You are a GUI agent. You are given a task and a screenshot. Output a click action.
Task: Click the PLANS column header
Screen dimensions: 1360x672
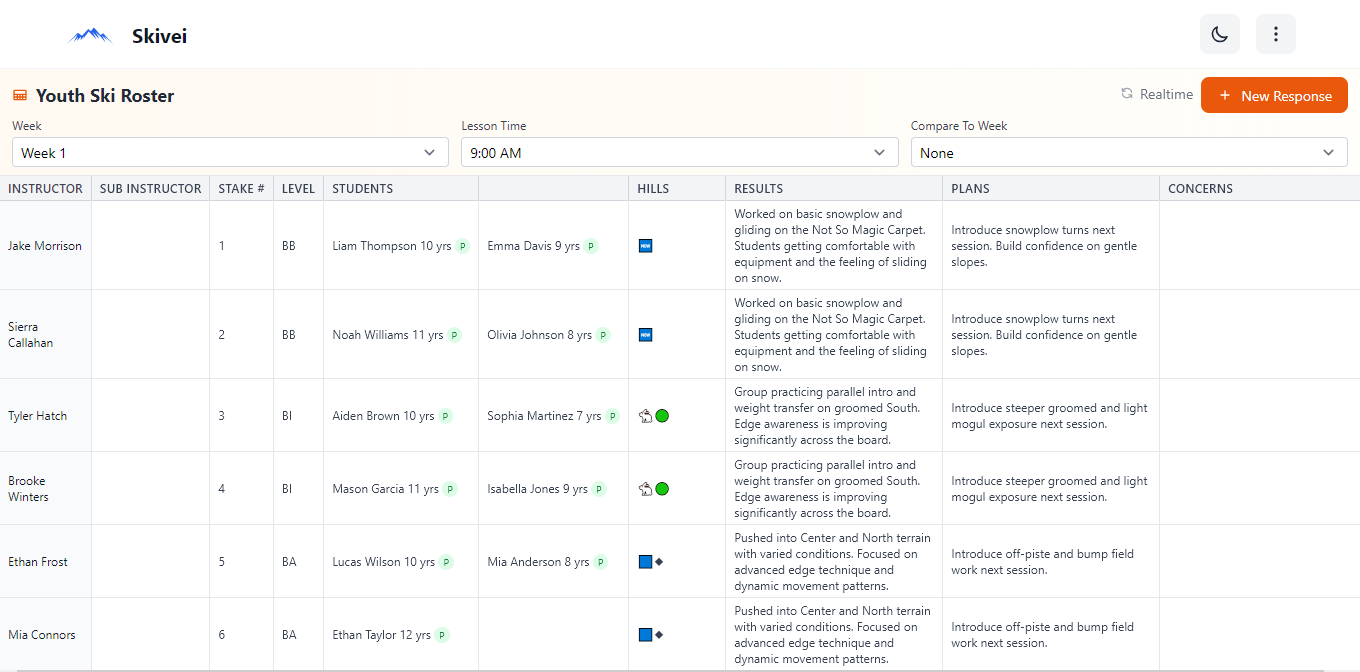[x=1051, y=188]
